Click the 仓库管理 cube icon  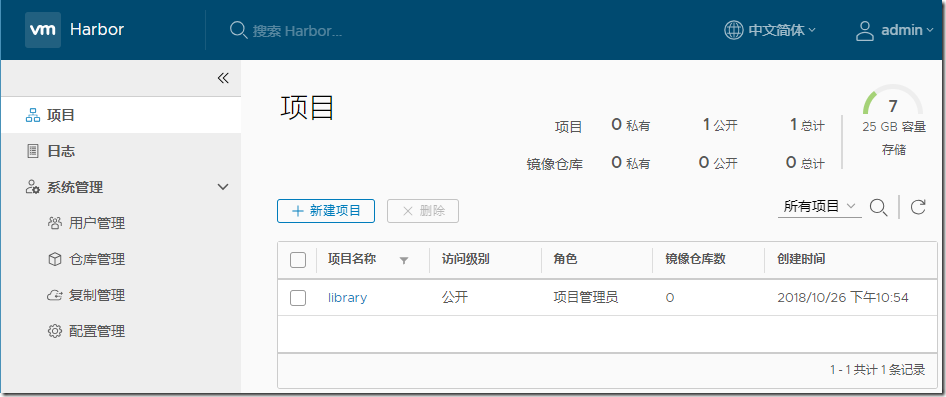54,259
